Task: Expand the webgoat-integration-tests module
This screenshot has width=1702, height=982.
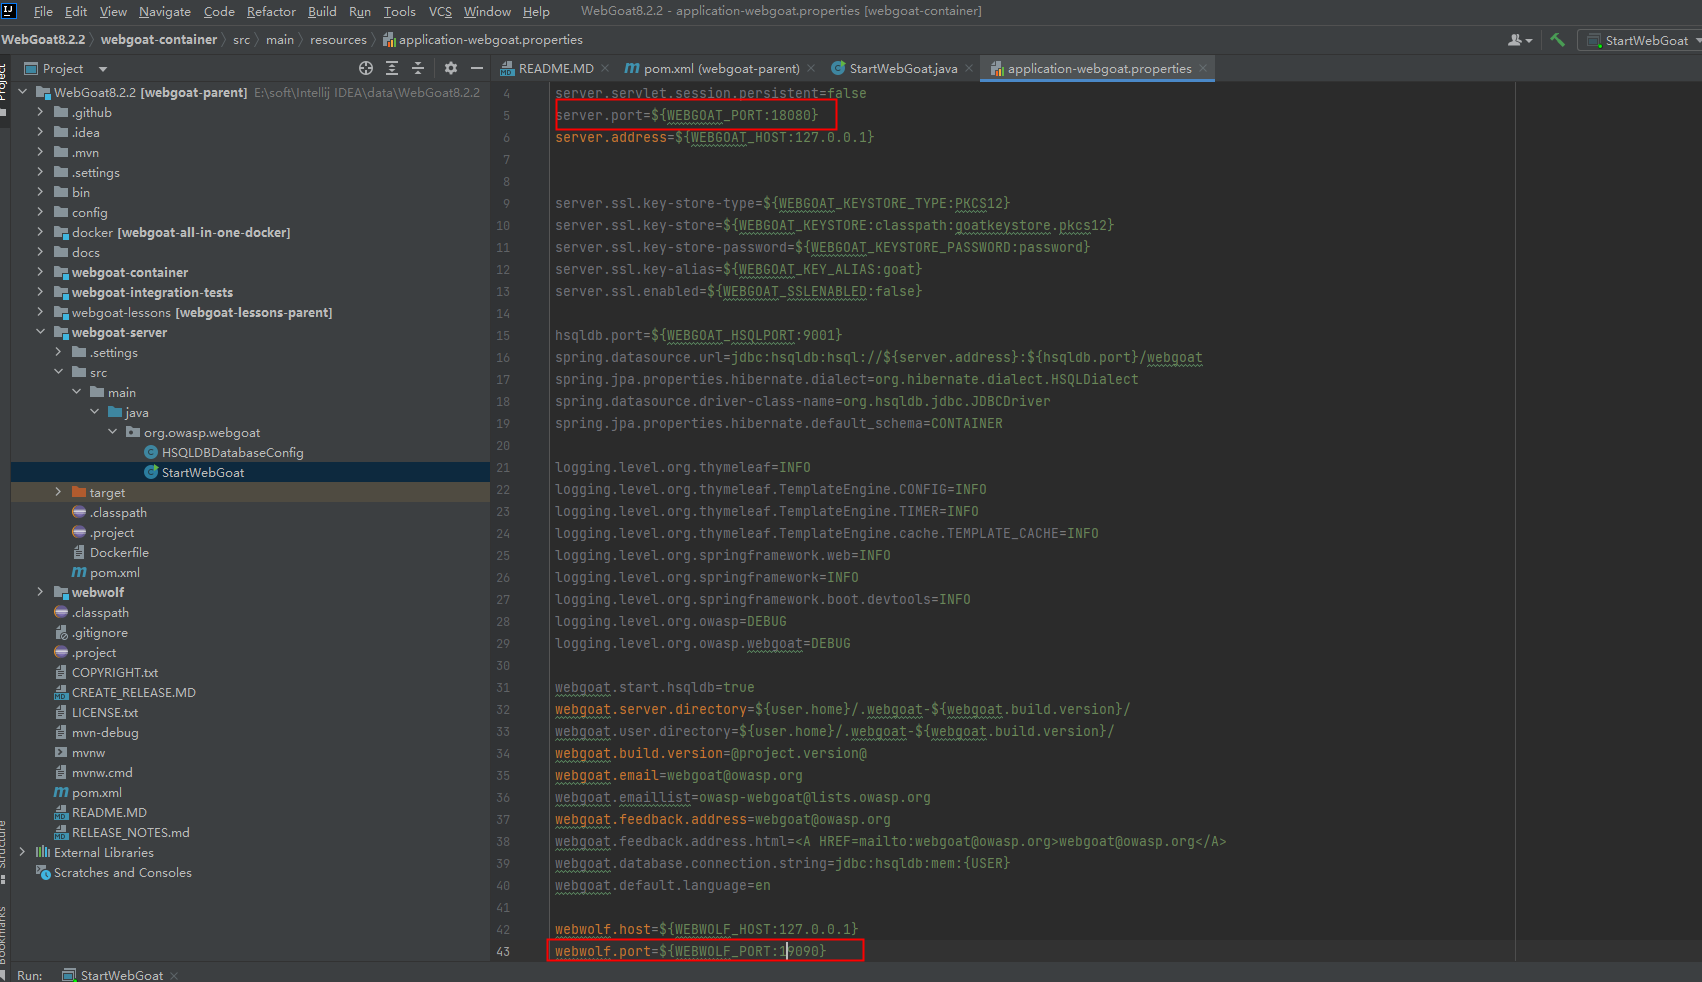Action: tap(40, 292)
